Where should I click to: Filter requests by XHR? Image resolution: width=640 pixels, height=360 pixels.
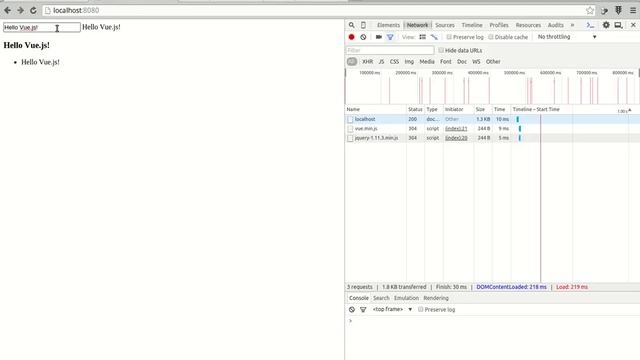pos(367,62)
